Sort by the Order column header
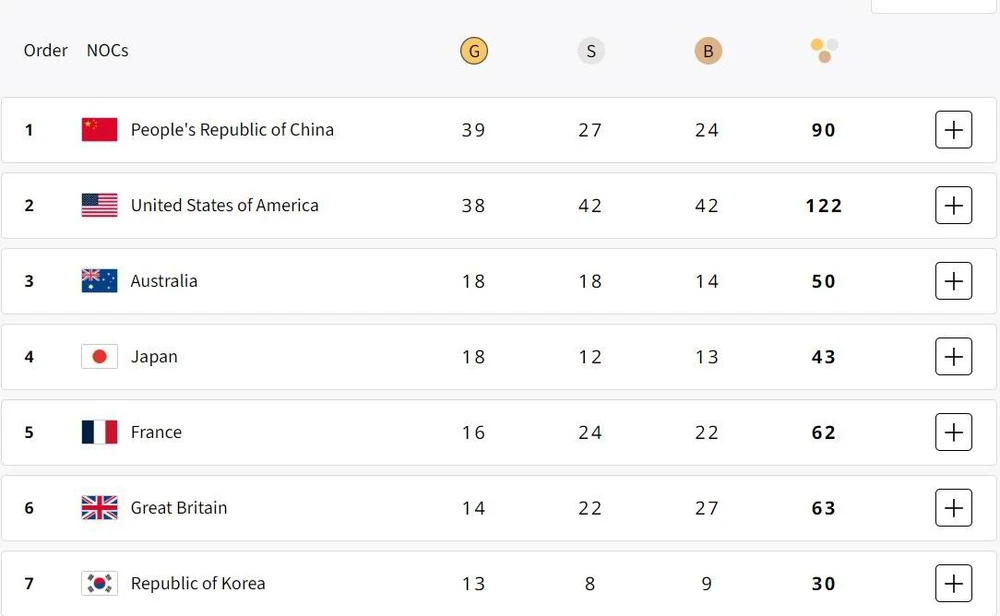This screenshot has height=616, width=1000. 46,50
